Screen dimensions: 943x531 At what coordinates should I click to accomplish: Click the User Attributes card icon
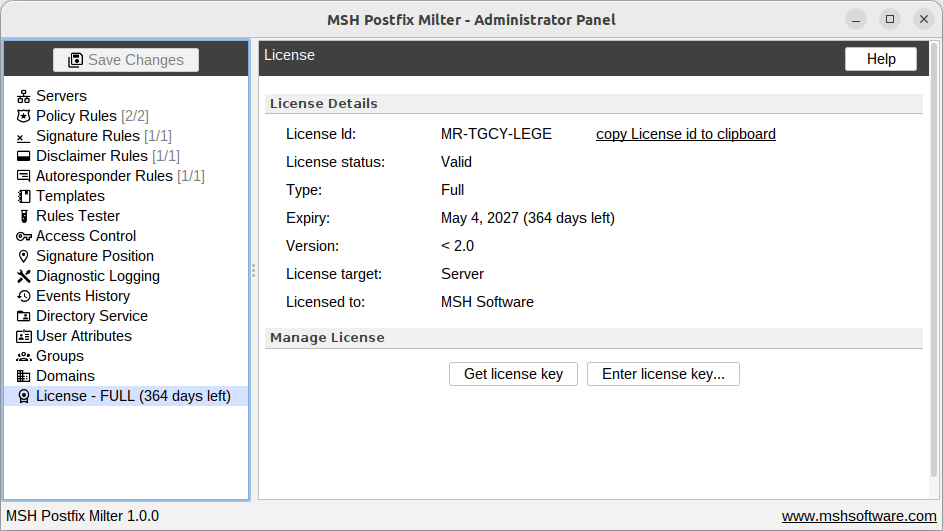click(x=23, y=336)
